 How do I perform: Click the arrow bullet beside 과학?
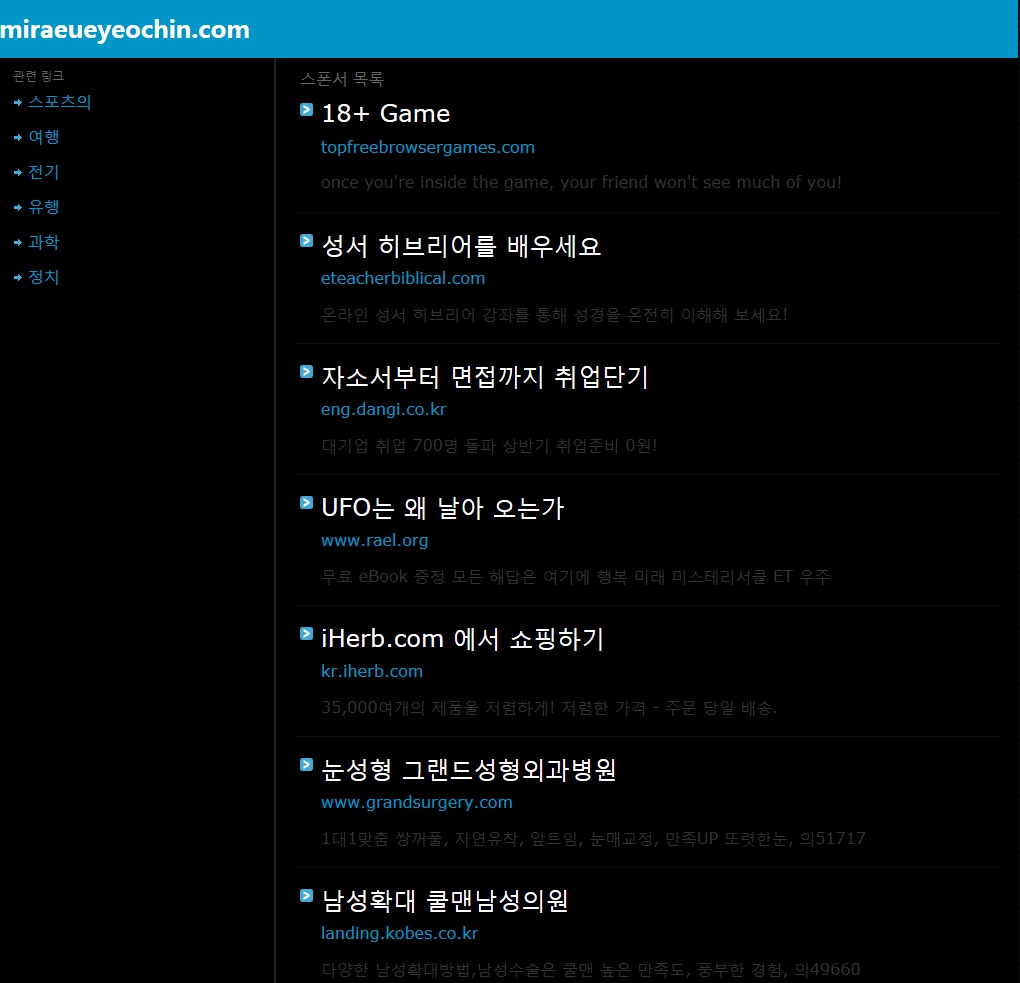pyautogui.click(x=18, y=243)
